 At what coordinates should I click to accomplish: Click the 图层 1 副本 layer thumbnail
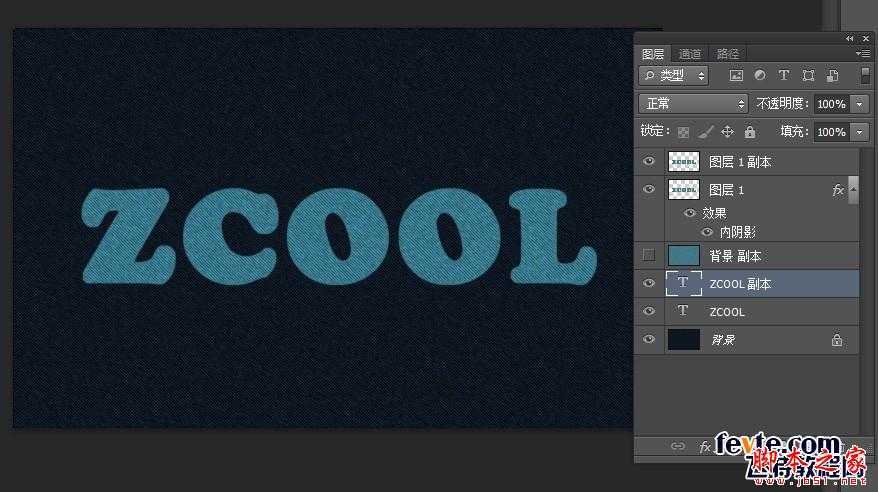[x=684, y=162]
